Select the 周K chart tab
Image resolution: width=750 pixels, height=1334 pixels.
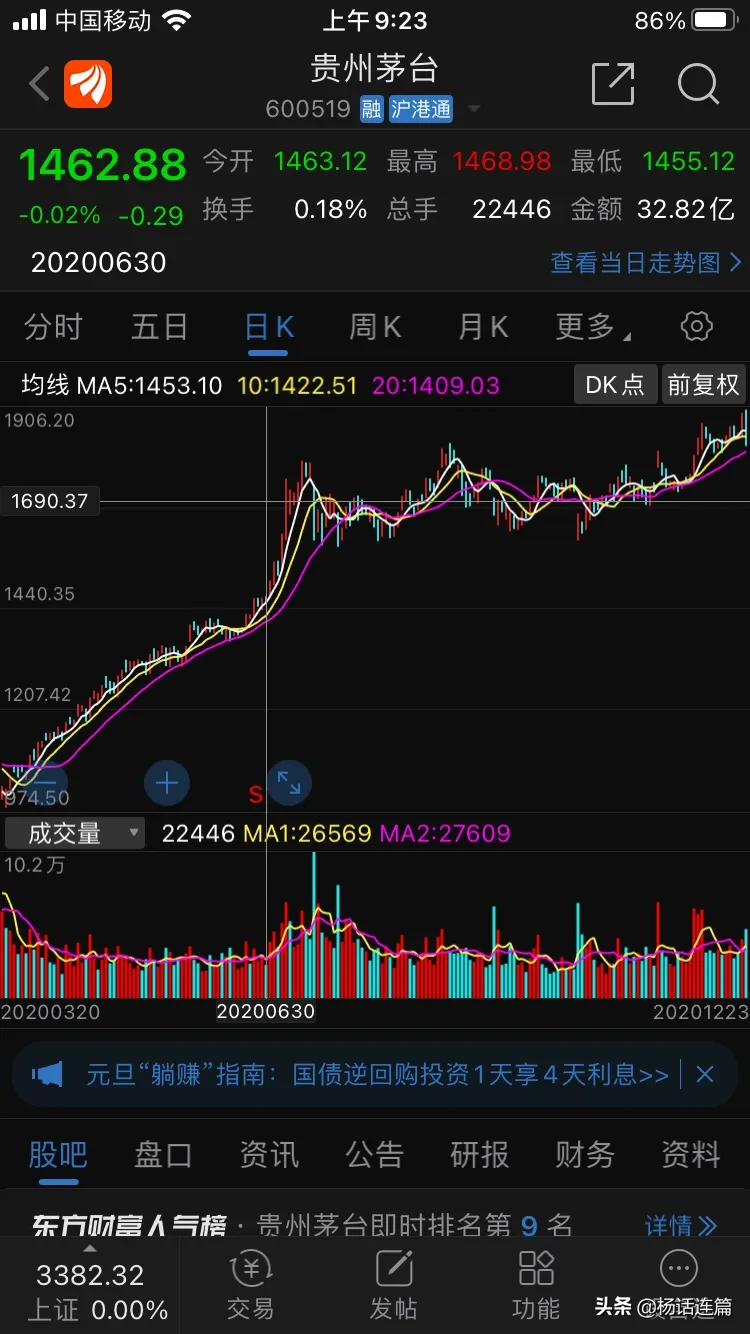(x=375, y=326)
